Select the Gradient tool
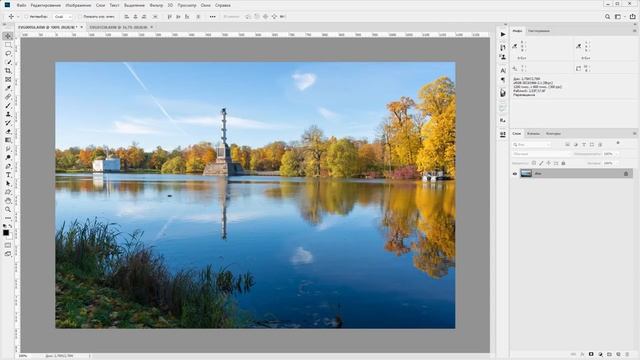The height and width of the screenshot is (360, 640). (8, 140)
